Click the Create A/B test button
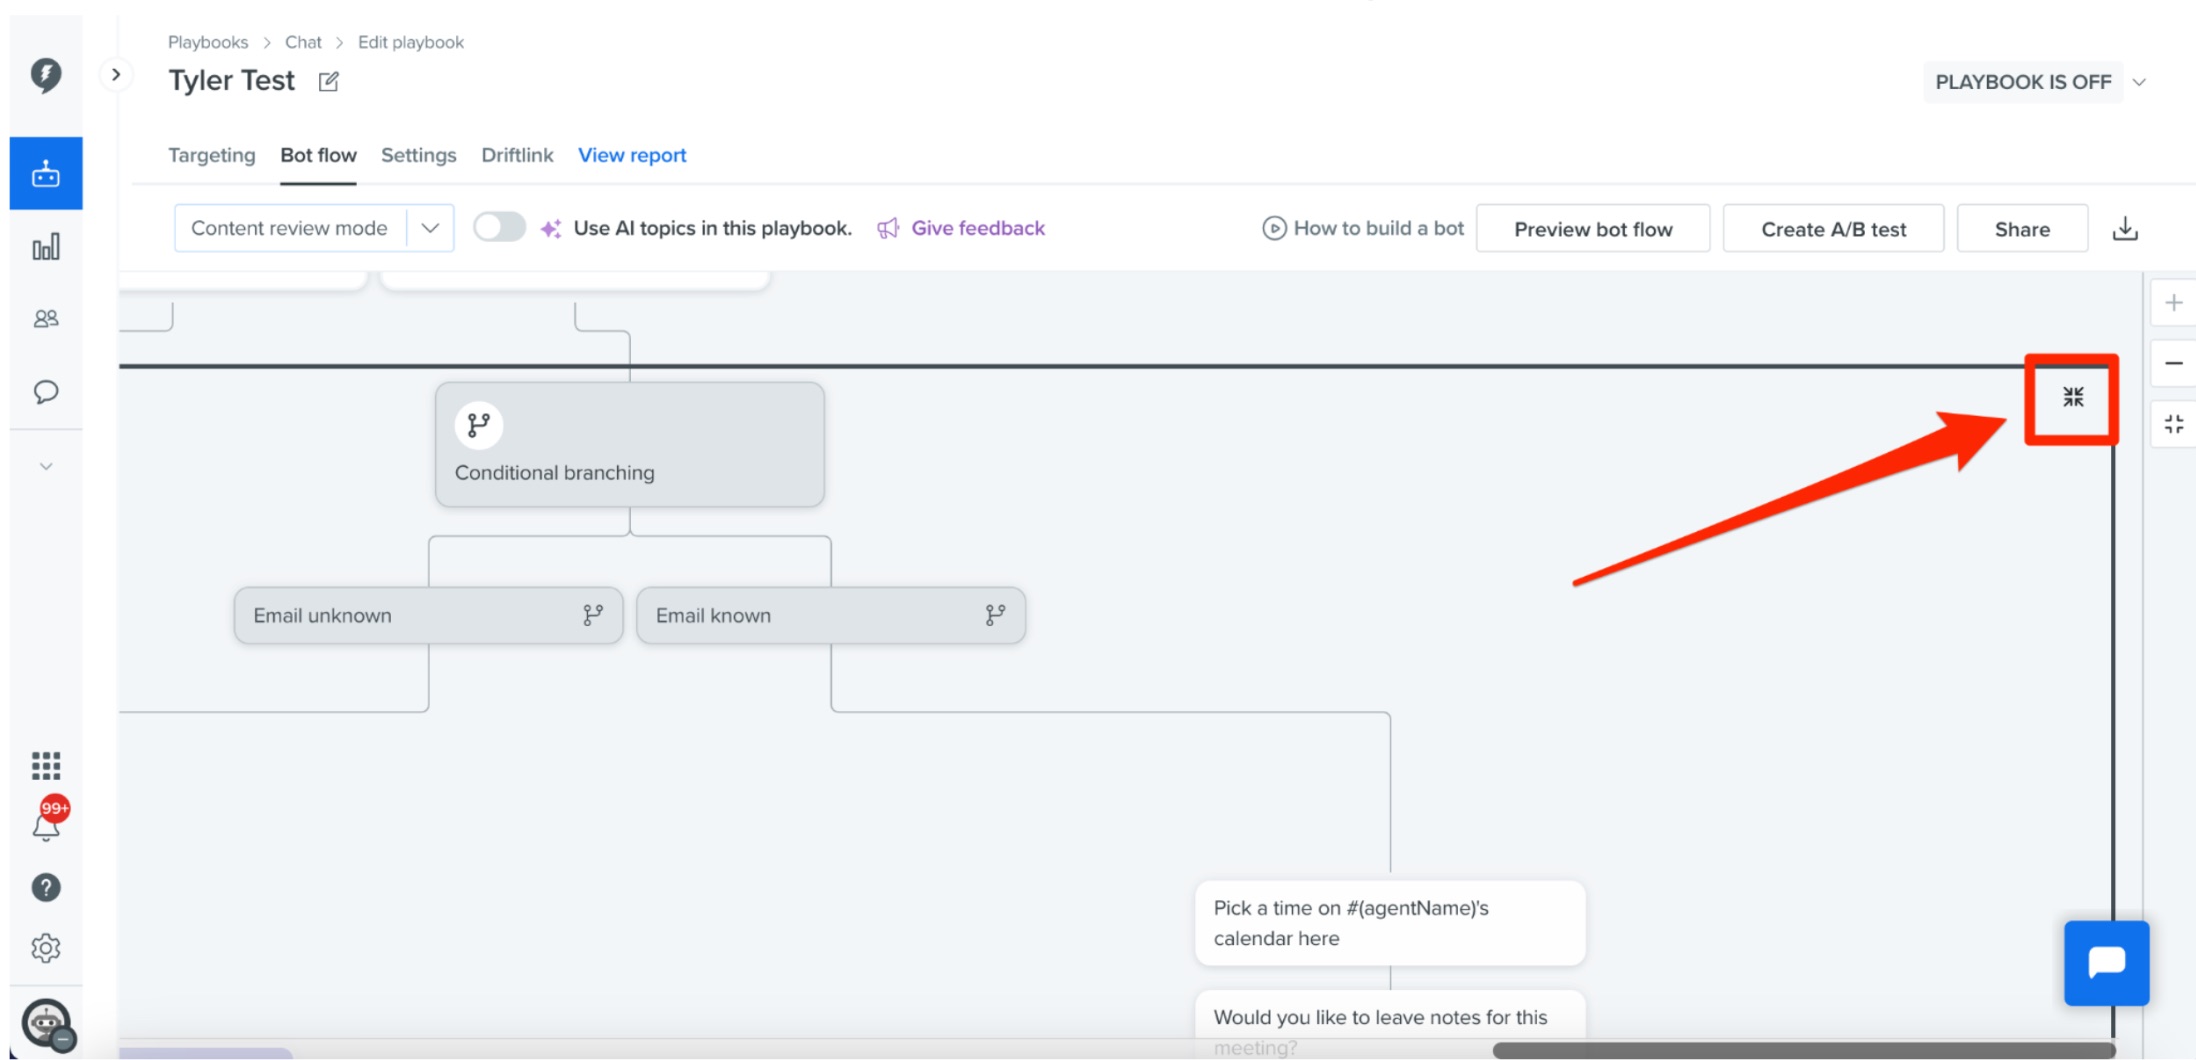The height and width of the screenshot is (1060, 2196). tap(1833, 229)
